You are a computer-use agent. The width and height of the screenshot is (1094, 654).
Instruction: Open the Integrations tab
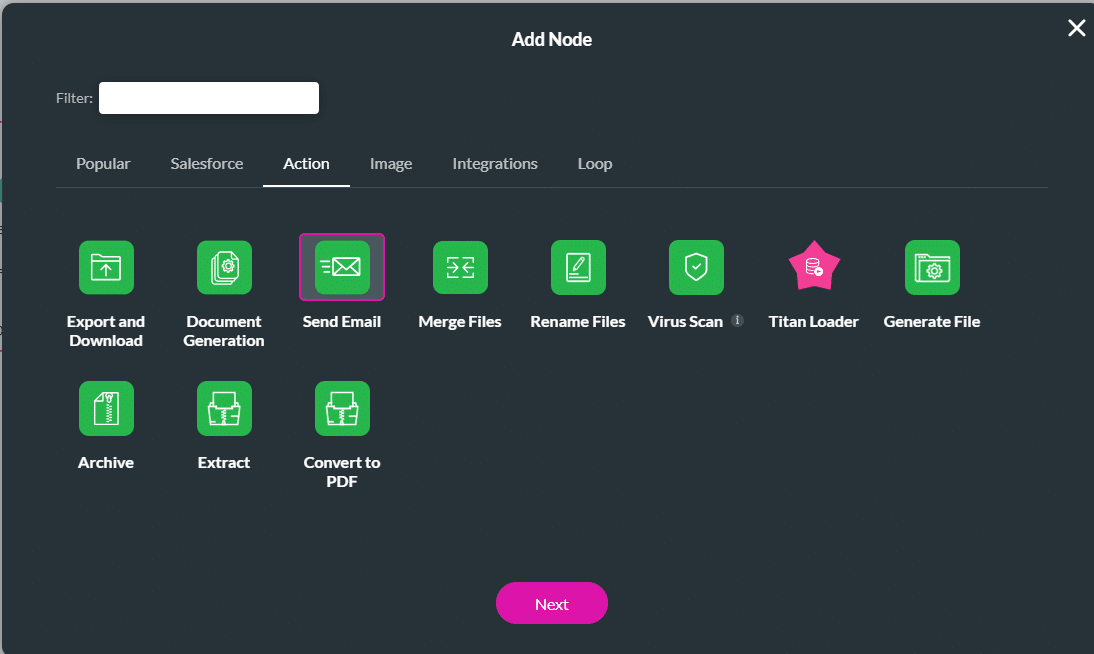[x=495, y=163]
